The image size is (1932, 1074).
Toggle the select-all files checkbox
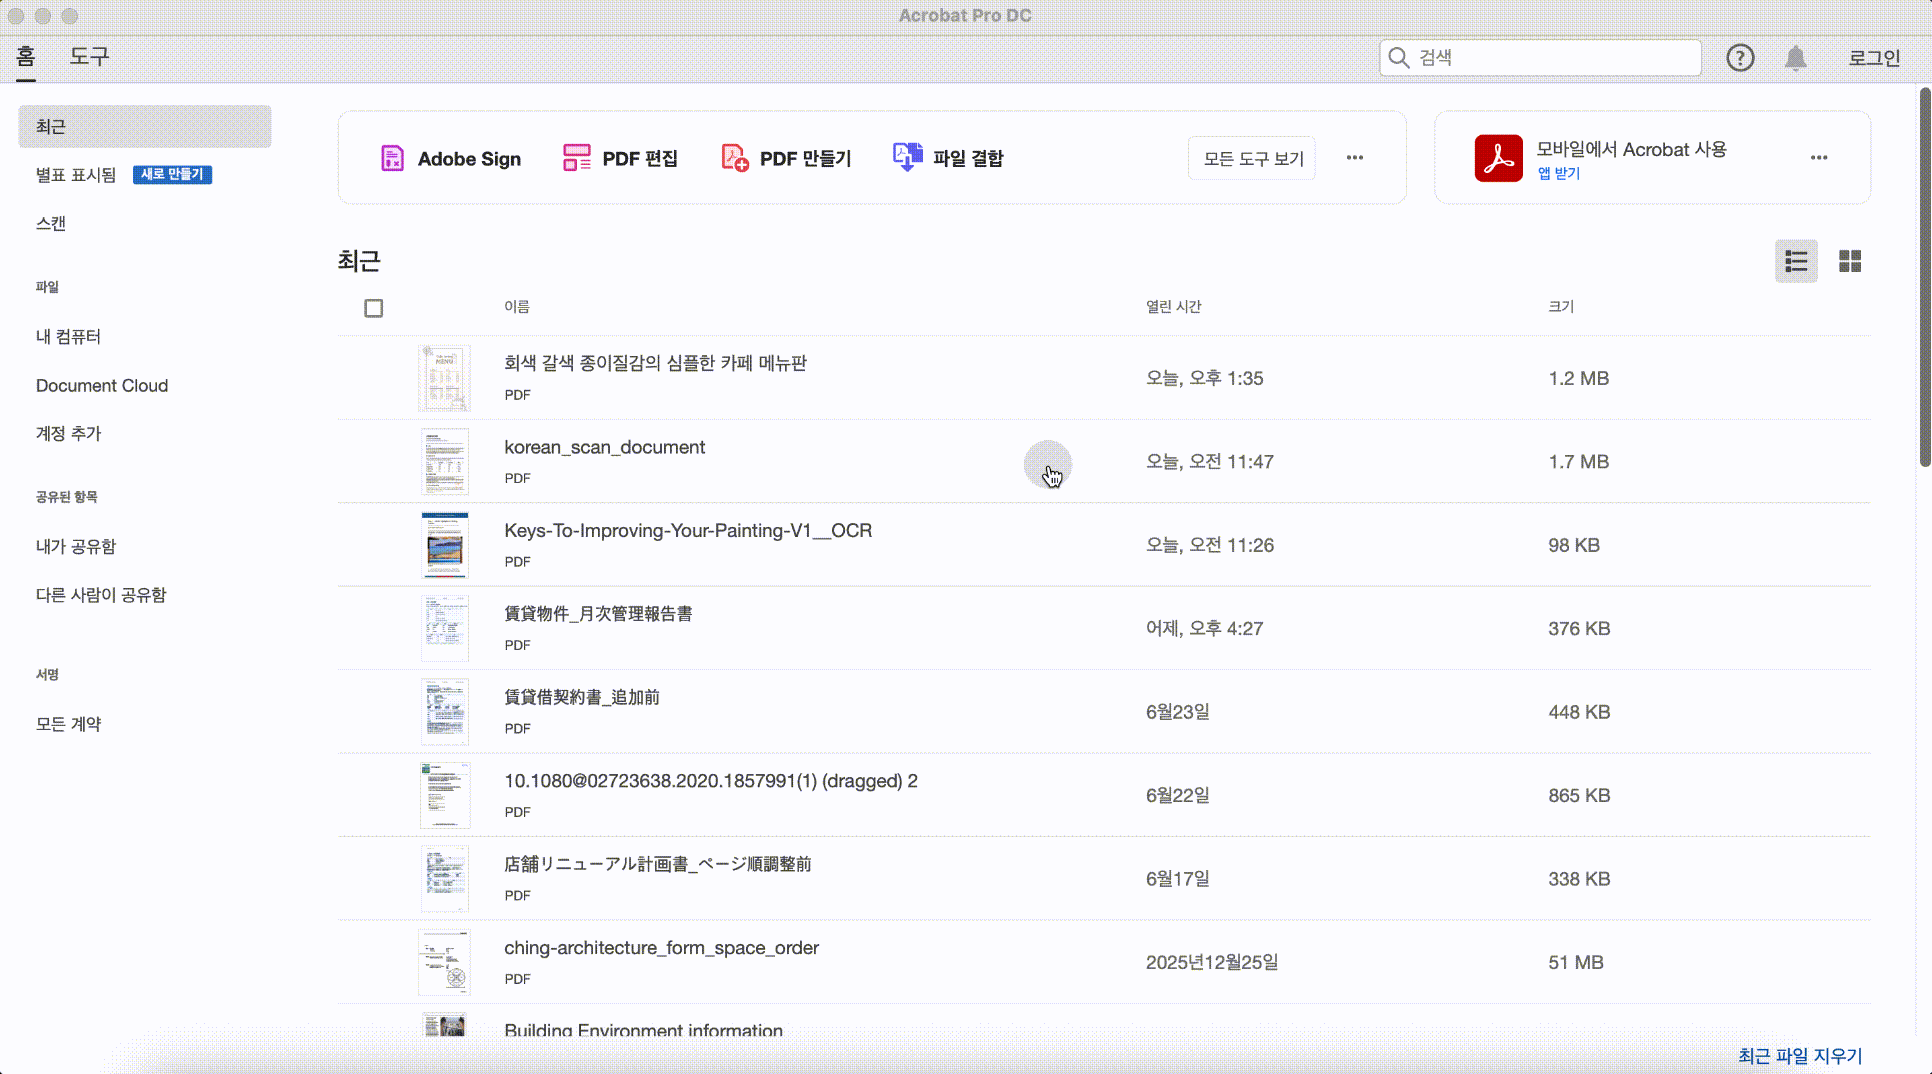click(373, 308)
